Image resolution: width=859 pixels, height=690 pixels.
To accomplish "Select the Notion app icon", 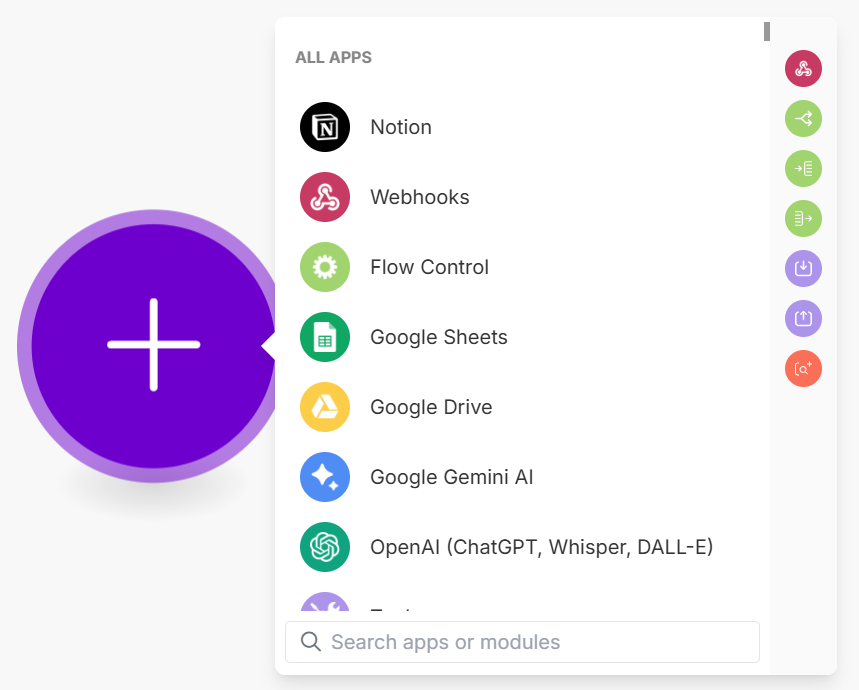I will tap(325, 127).
